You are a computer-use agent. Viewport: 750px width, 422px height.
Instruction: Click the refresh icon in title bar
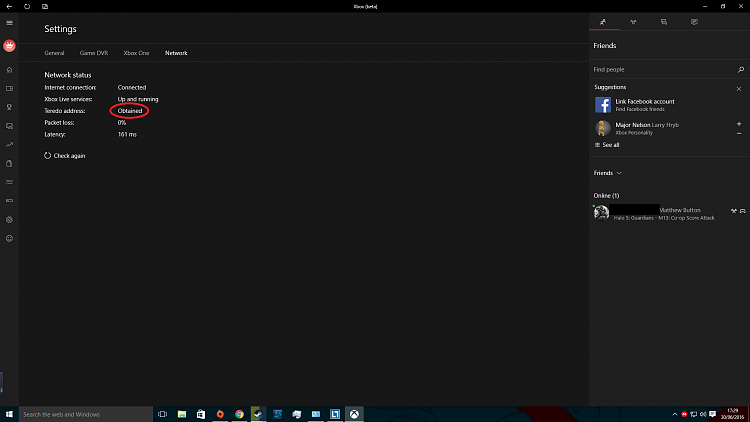coord(27,7)
